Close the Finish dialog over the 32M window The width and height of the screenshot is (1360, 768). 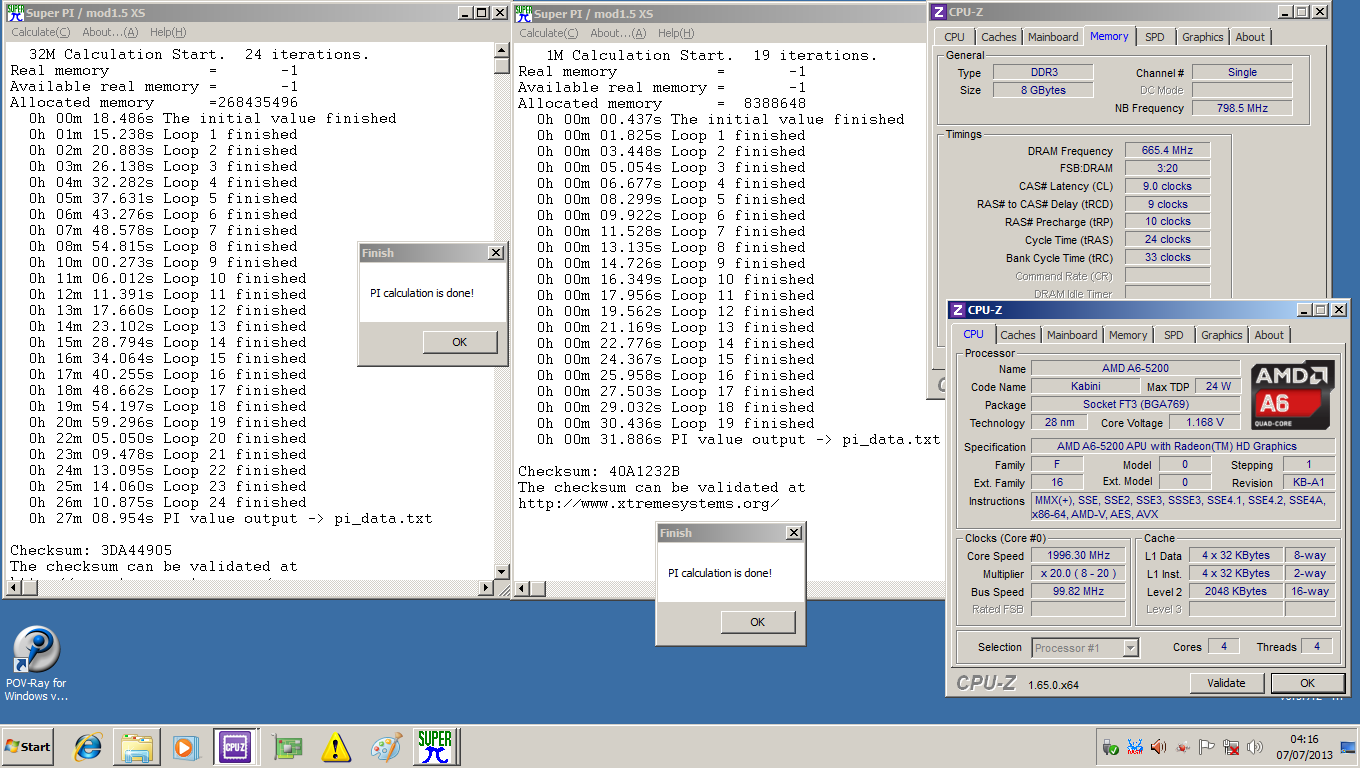[x=495, y=253]
